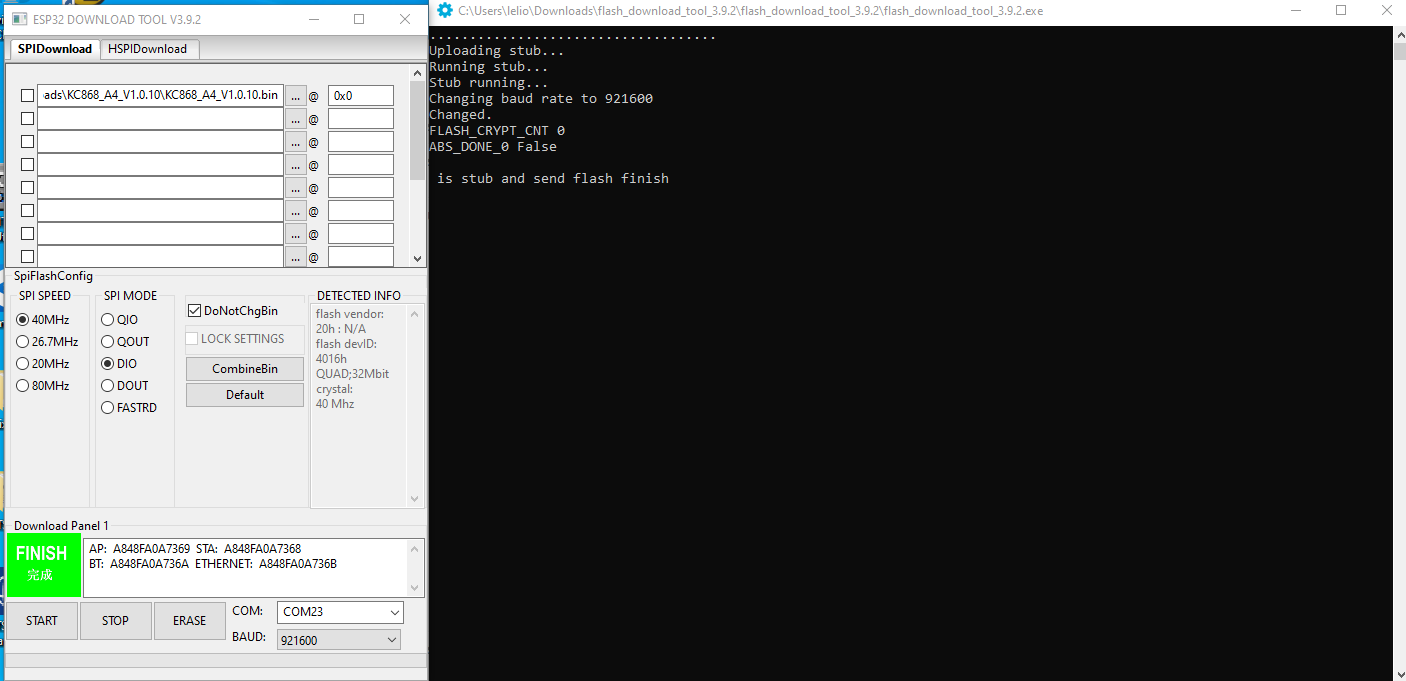Click the '...' browse button in fifth file row
1406x681 pixels.
[x=295, y=188]
